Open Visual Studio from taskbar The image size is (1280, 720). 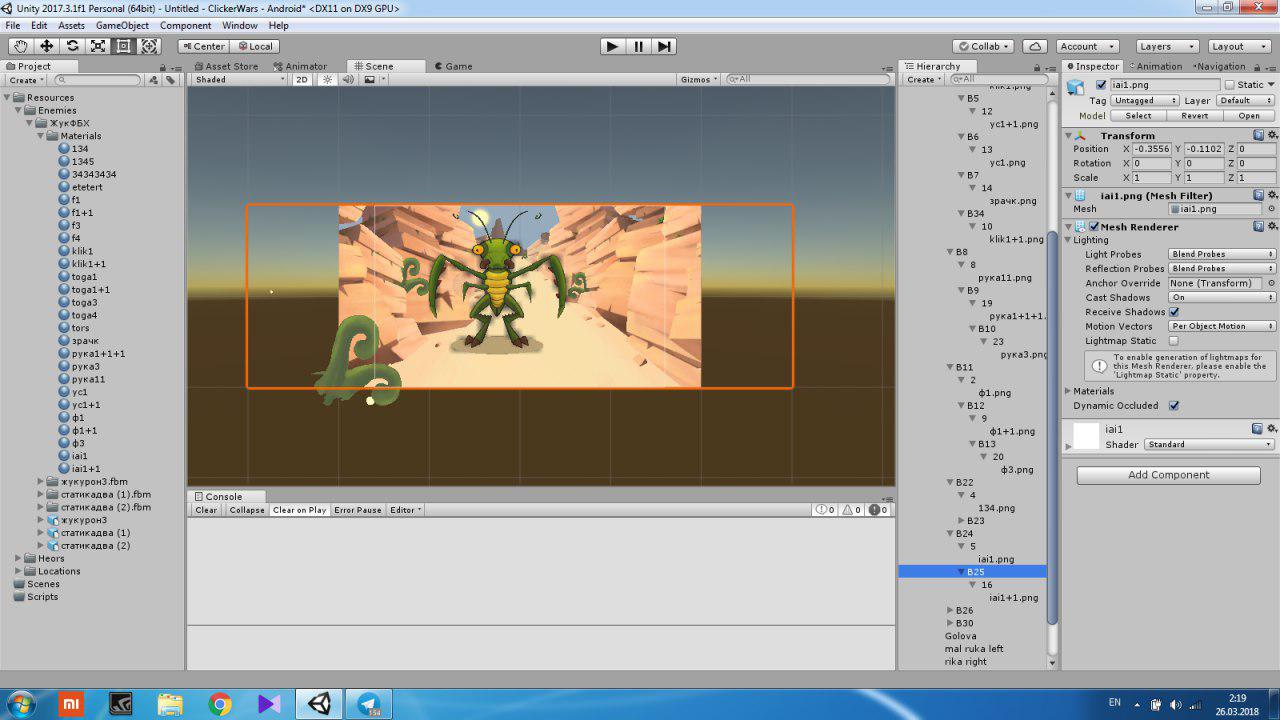pyautogui.click(x=269, y=704)
